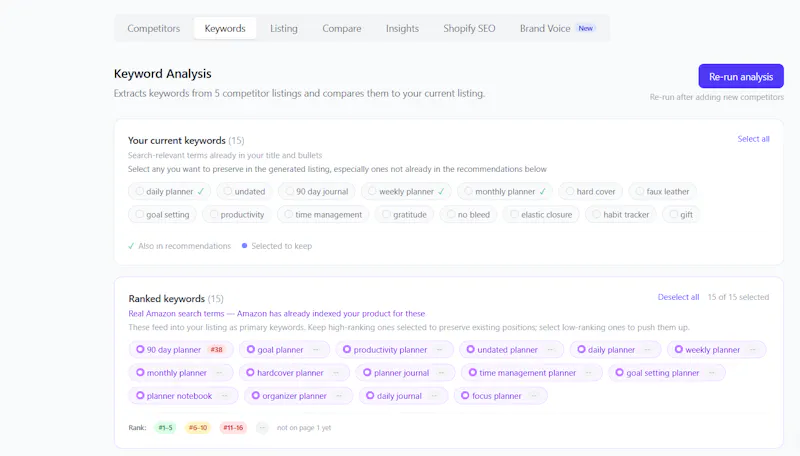Click the 'Real Amazon search terms' note
Viewport: 800px width, 456px height.
pos(277,313)
